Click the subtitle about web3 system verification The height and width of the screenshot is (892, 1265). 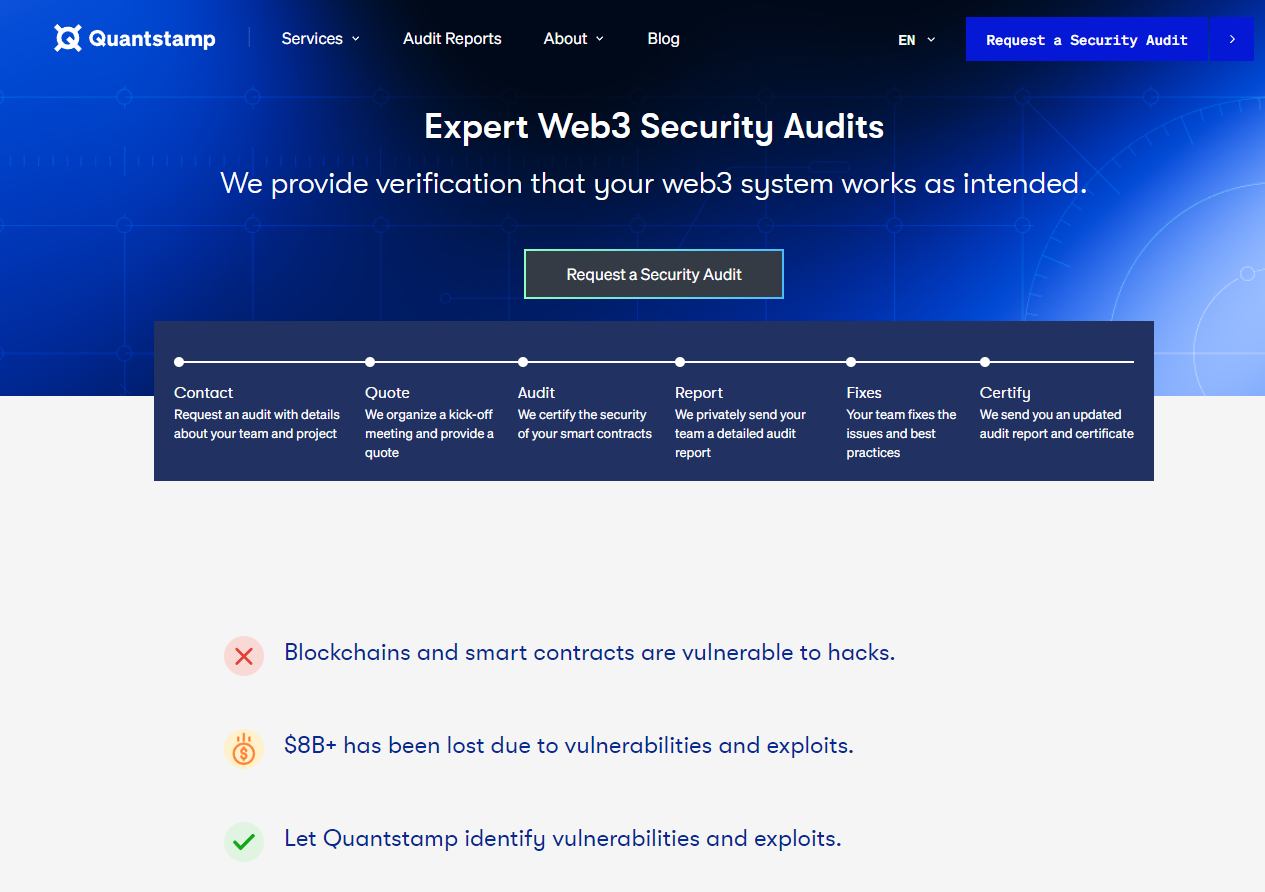(654, 184)
